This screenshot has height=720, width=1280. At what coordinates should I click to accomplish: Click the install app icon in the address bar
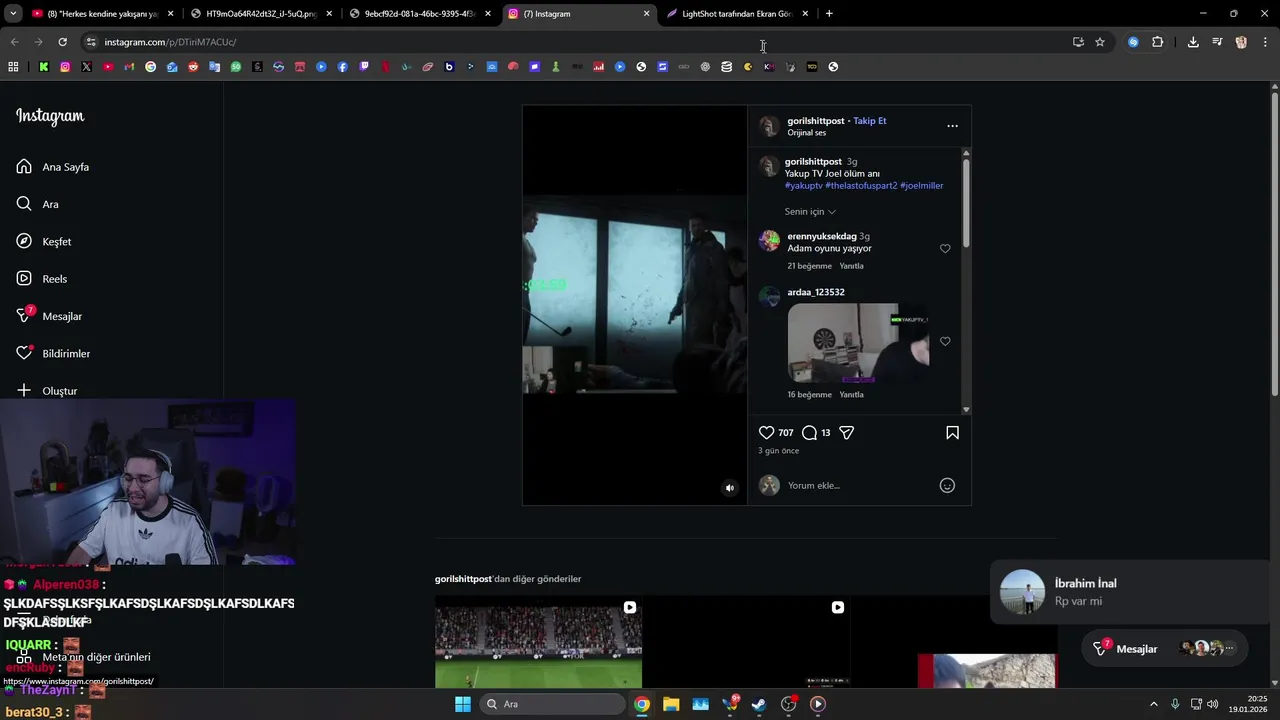[x=1078, y=42]
